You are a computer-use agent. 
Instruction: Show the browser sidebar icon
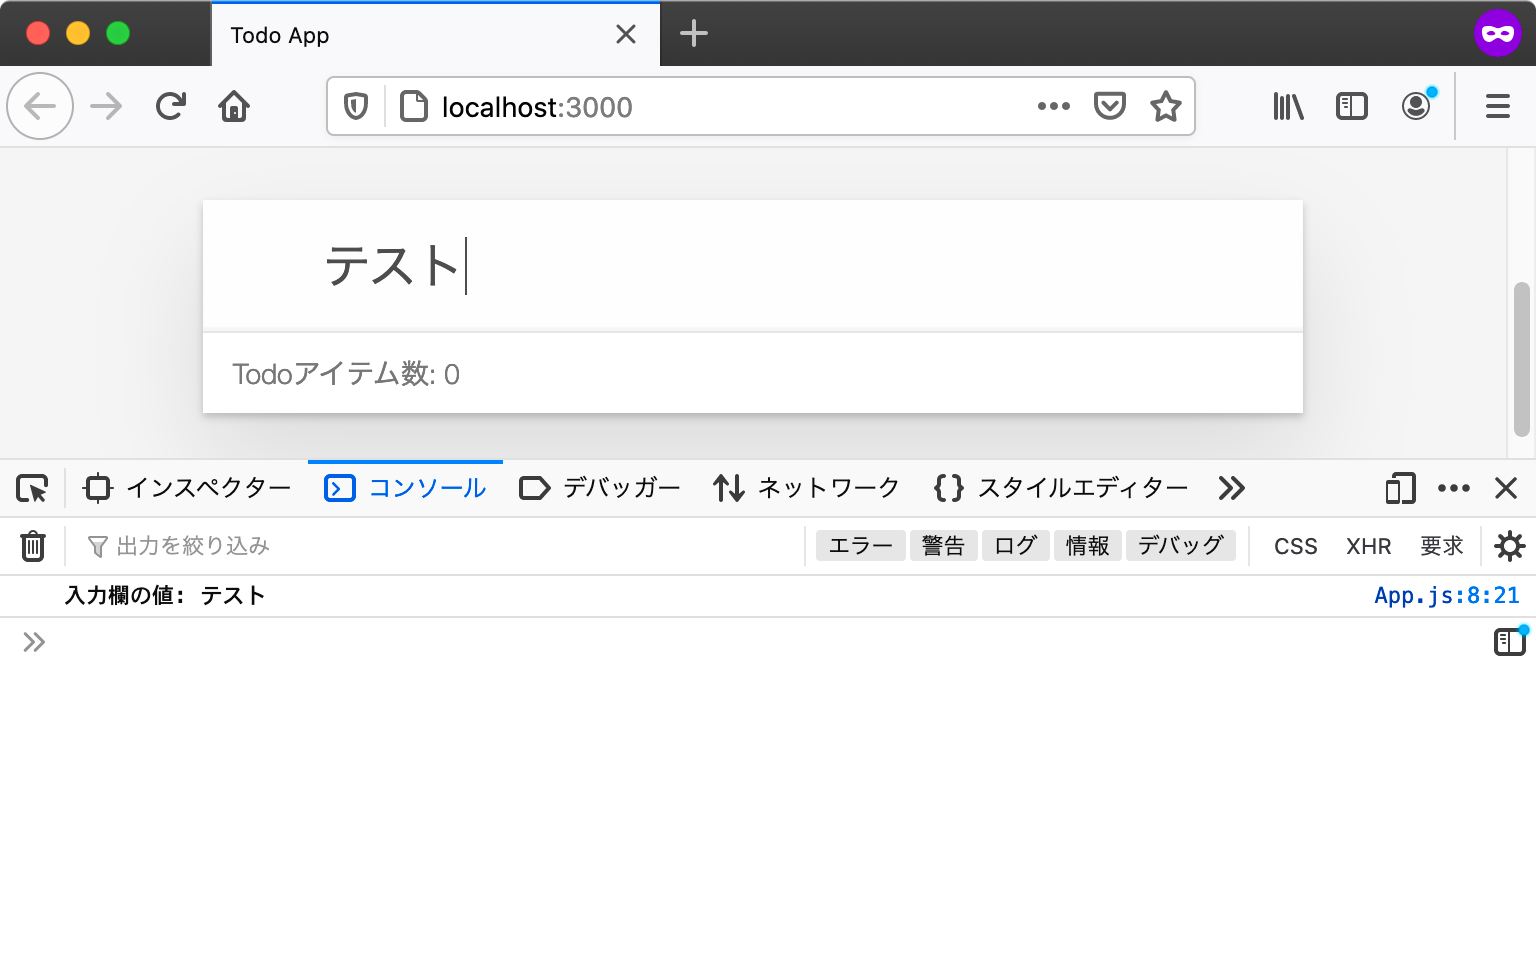(1351, 106)
